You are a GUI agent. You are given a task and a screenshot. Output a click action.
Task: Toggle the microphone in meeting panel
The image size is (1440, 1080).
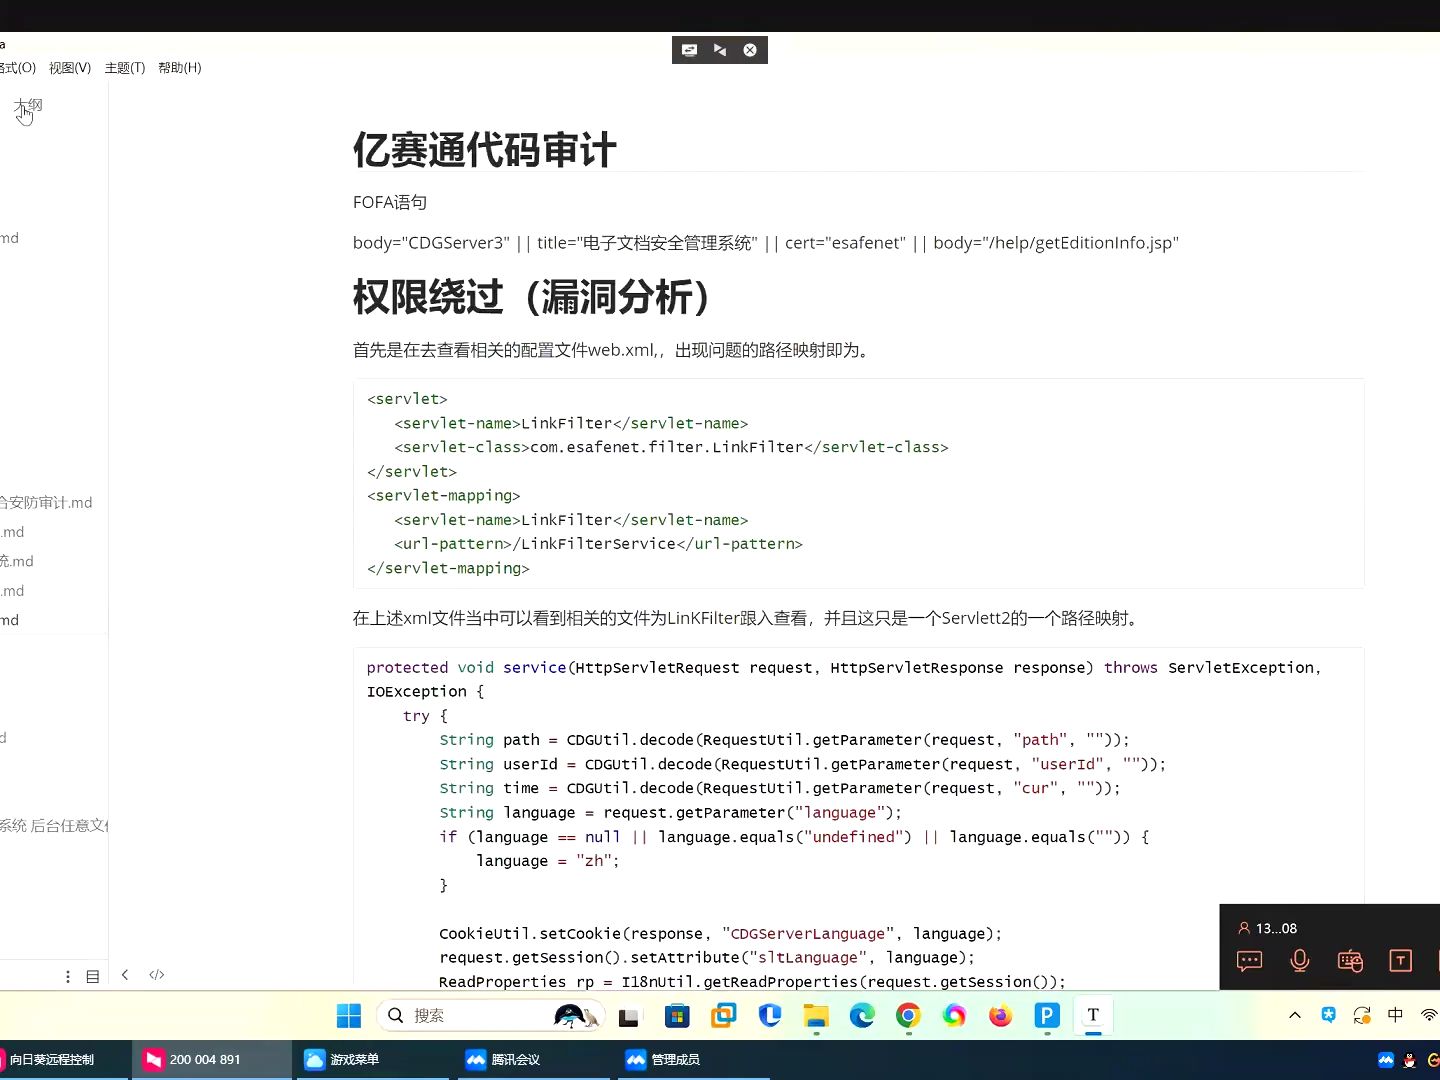[1300, 961]
